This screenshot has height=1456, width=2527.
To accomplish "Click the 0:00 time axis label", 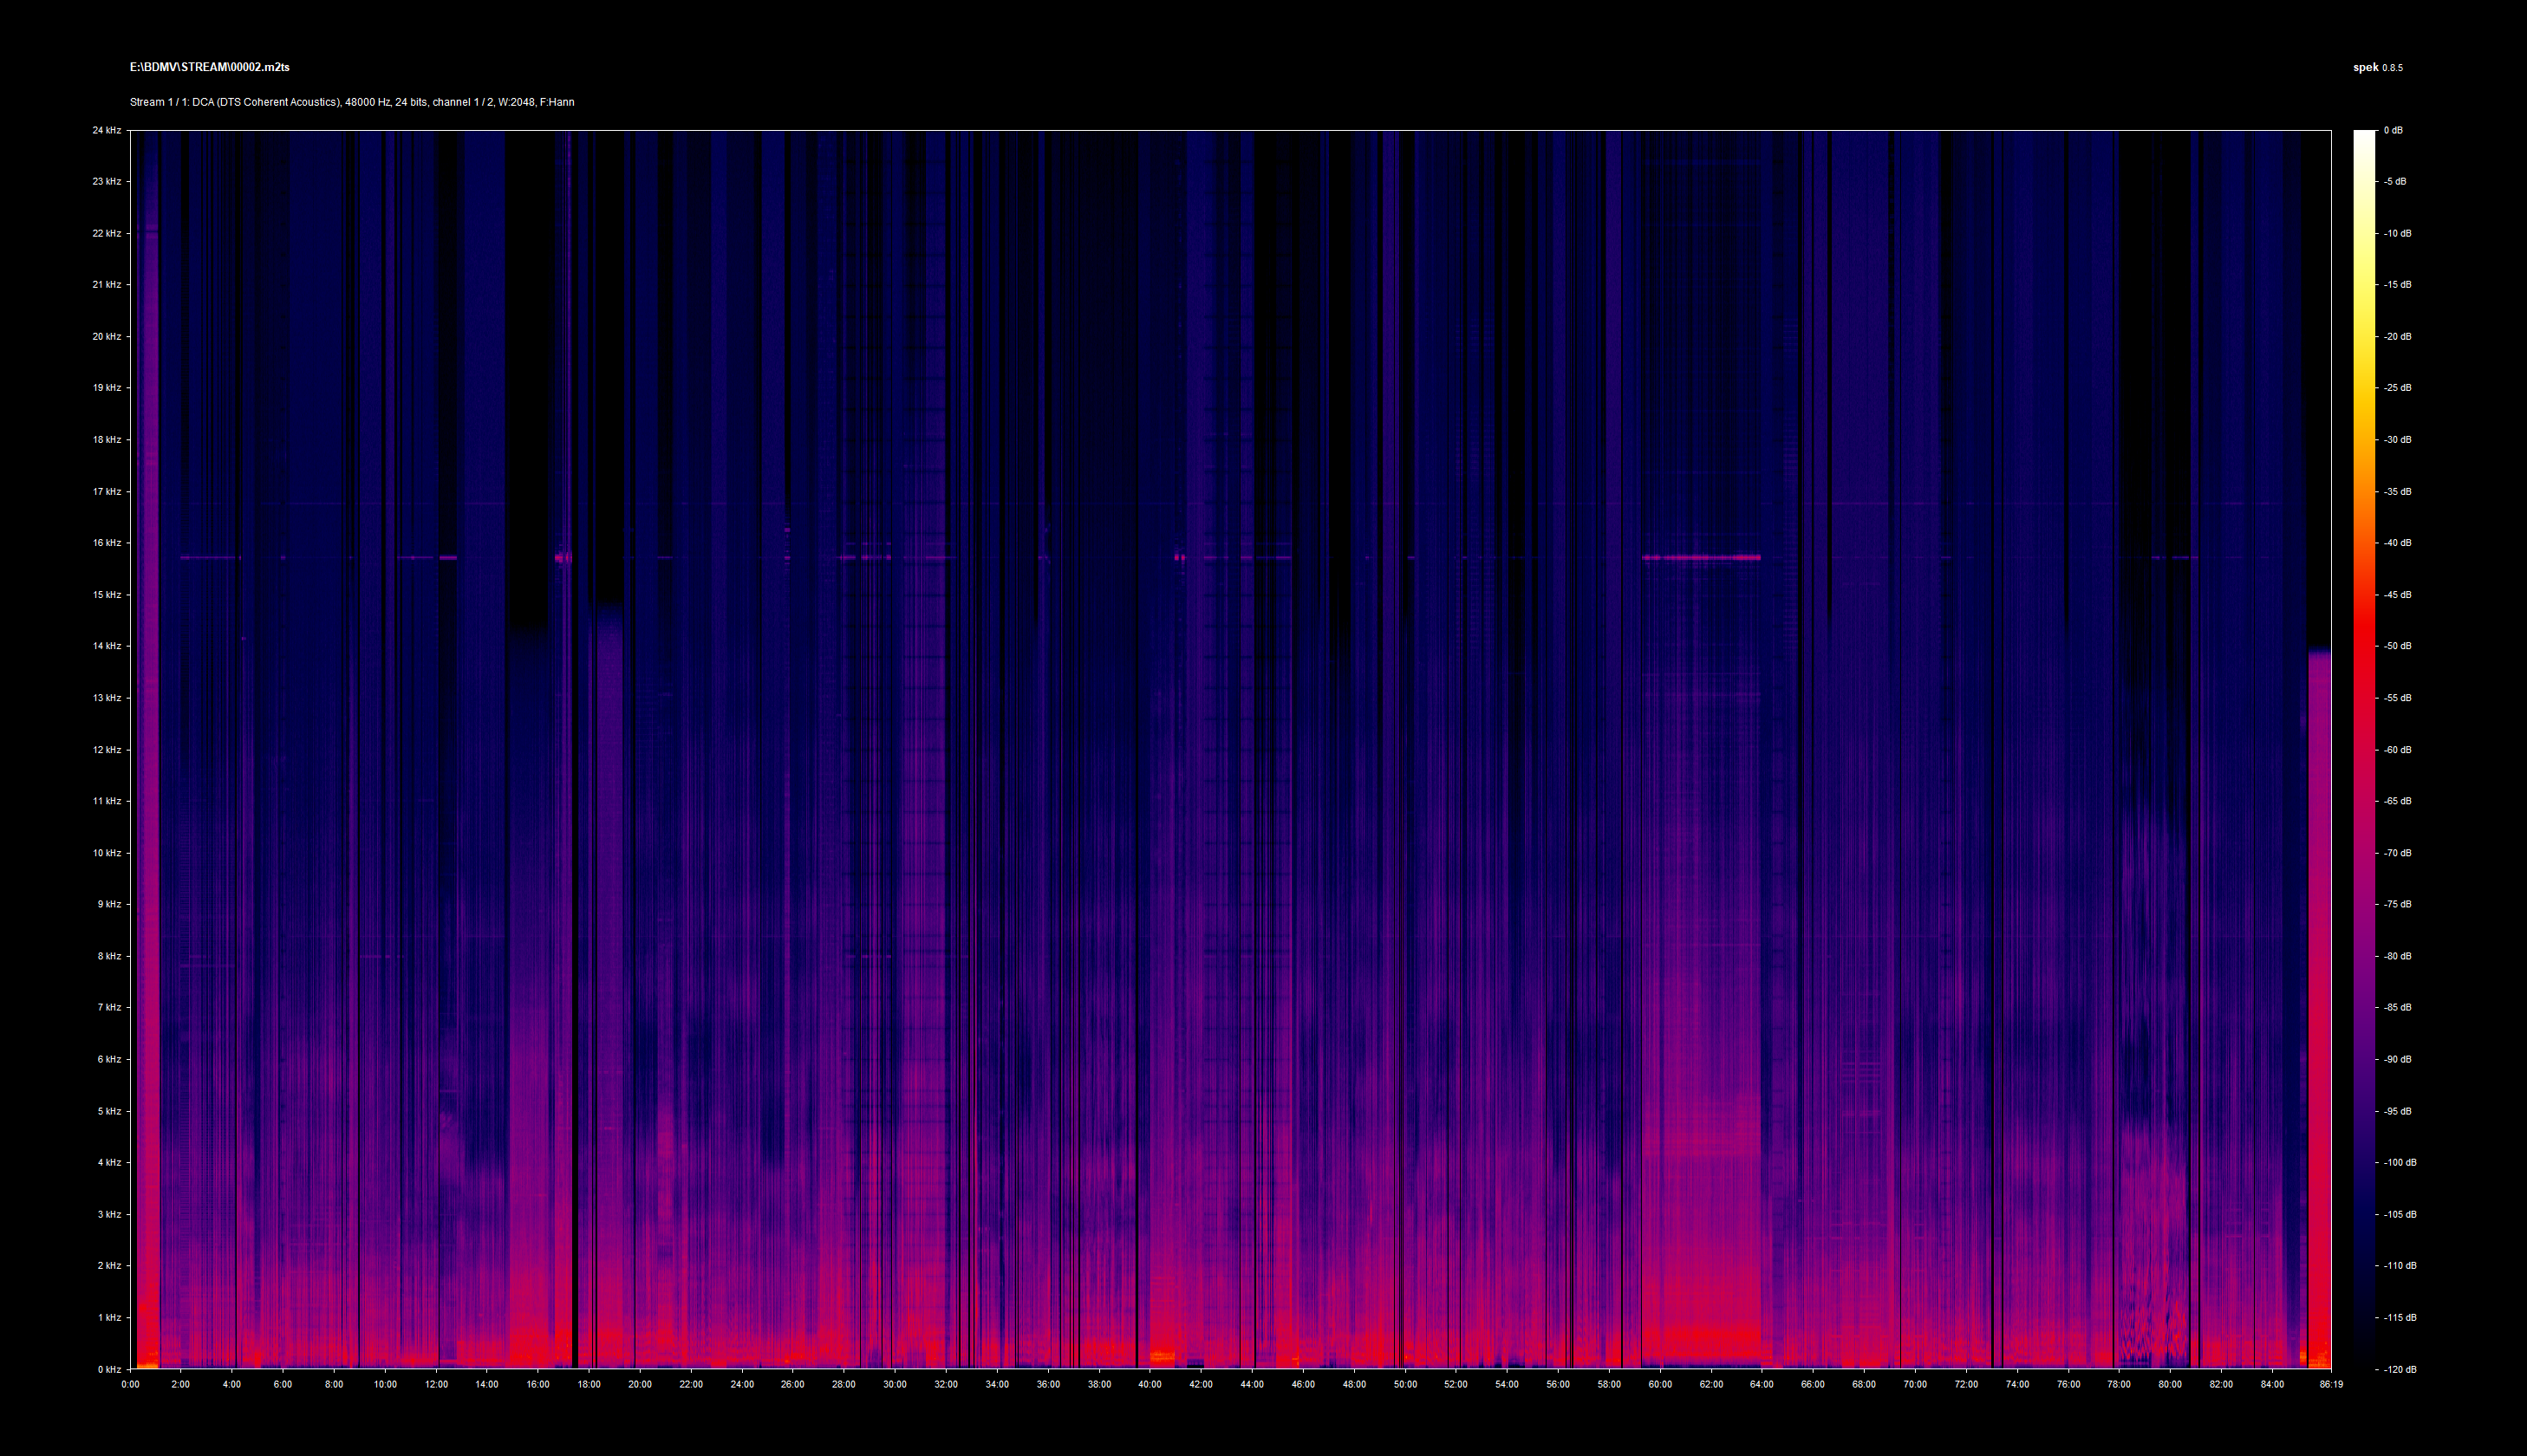I will [130, 1384].
